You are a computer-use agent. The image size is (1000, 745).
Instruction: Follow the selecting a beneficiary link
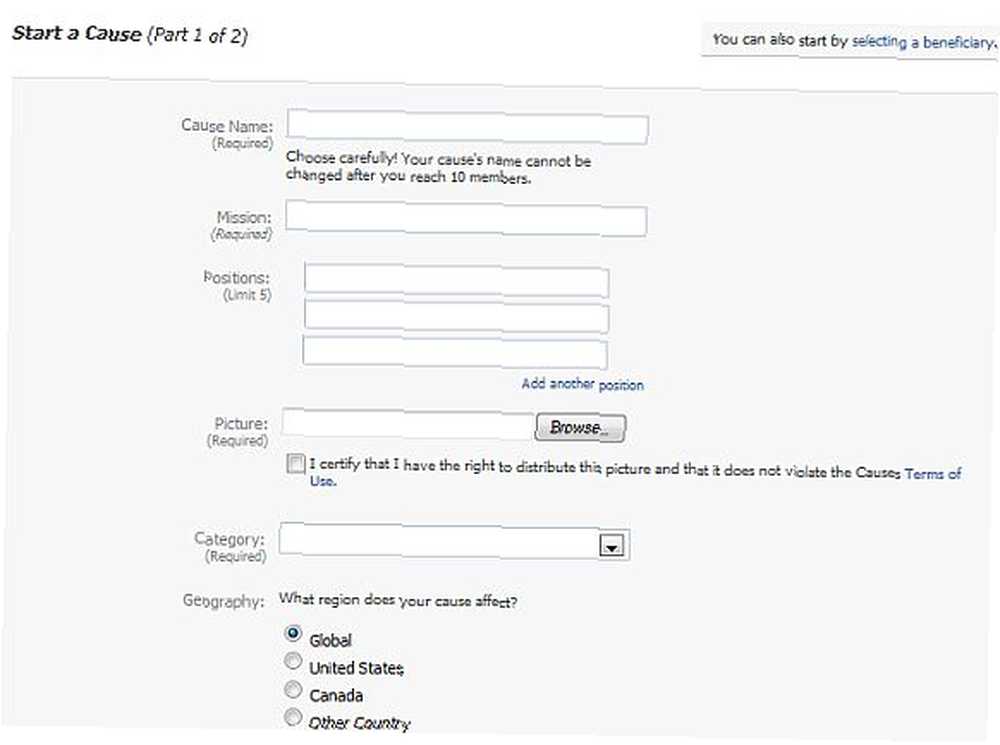coord(923,42)
